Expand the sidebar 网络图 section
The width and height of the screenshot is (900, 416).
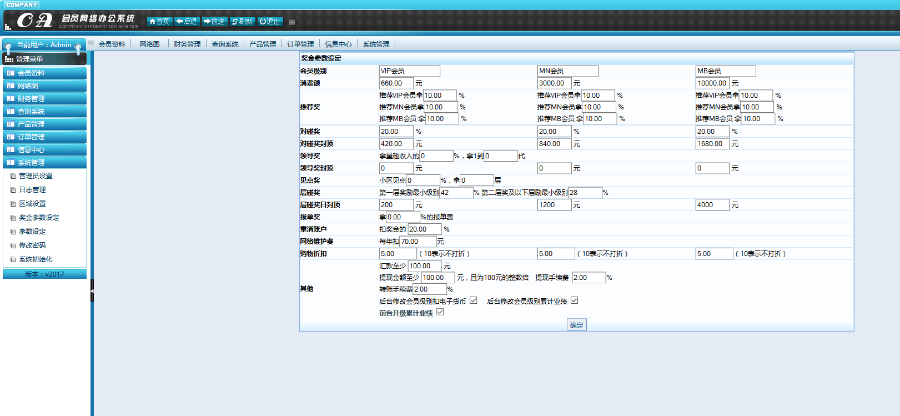point(45,85)
